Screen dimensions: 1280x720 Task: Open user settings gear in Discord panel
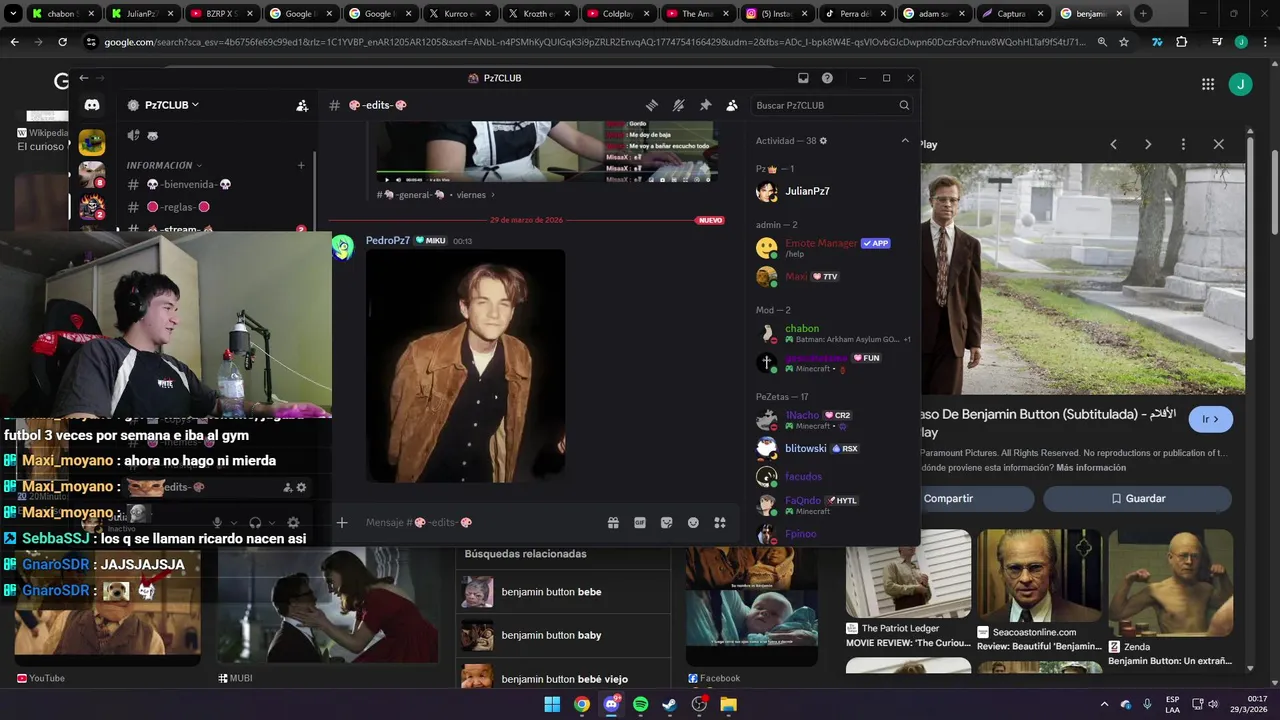[293, 522]
